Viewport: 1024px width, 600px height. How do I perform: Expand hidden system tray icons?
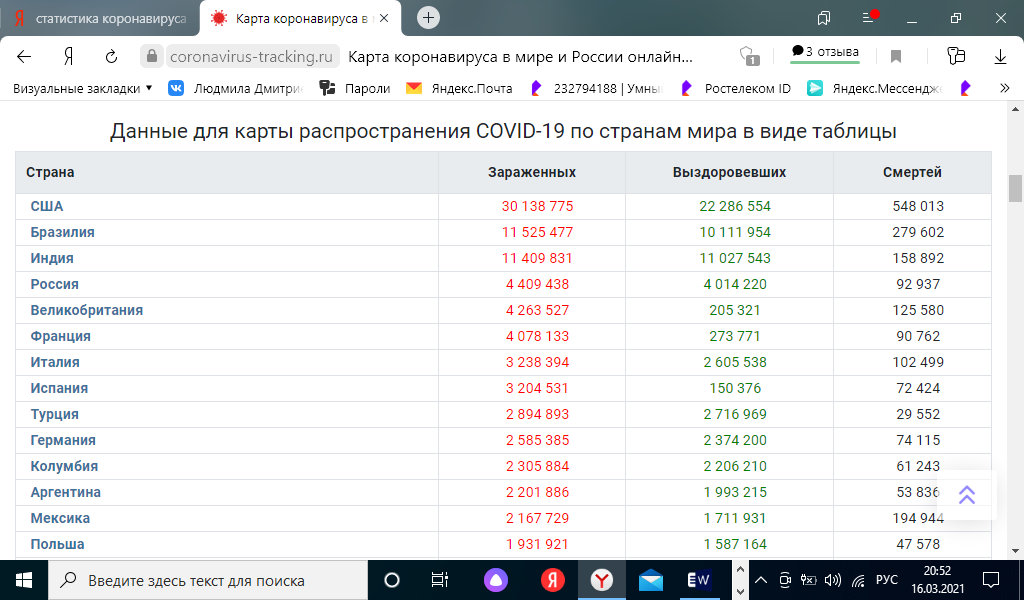pyautogui.click(x=761, y=580)
